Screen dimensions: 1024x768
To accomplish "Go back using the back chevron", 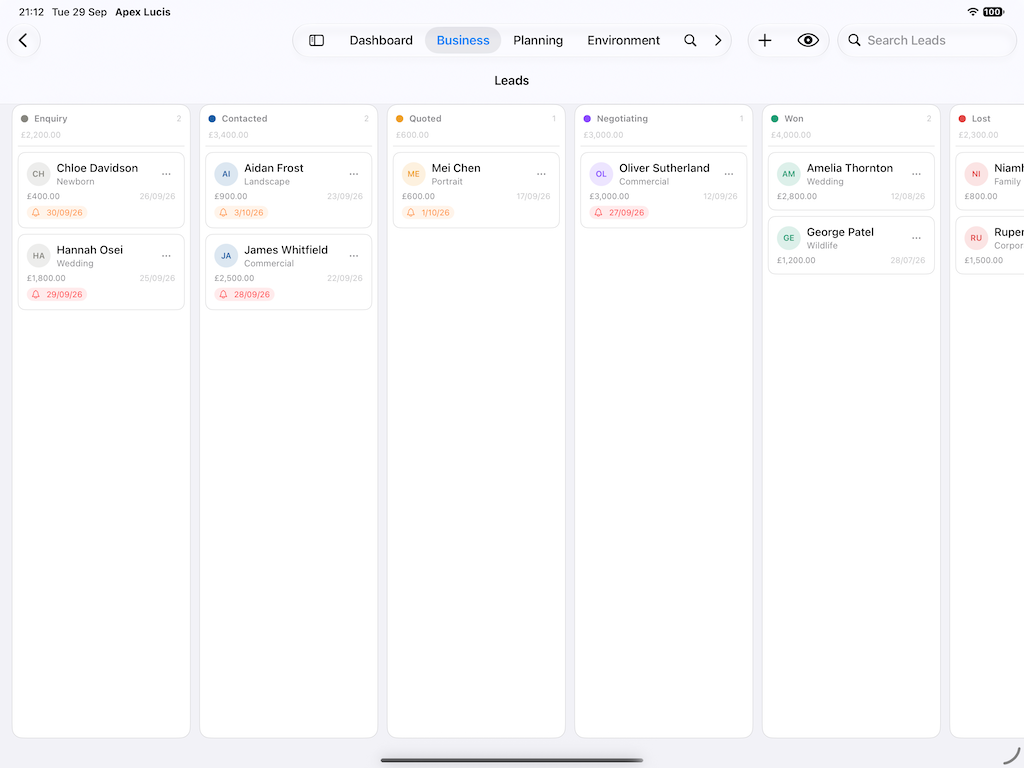I will tap(24, 40).
